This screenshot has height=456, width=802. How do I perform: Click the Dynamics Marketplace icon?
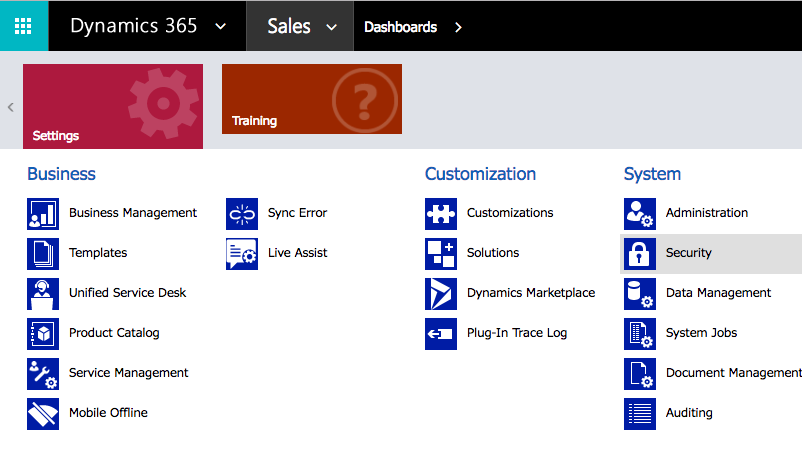tap(441, 294)
